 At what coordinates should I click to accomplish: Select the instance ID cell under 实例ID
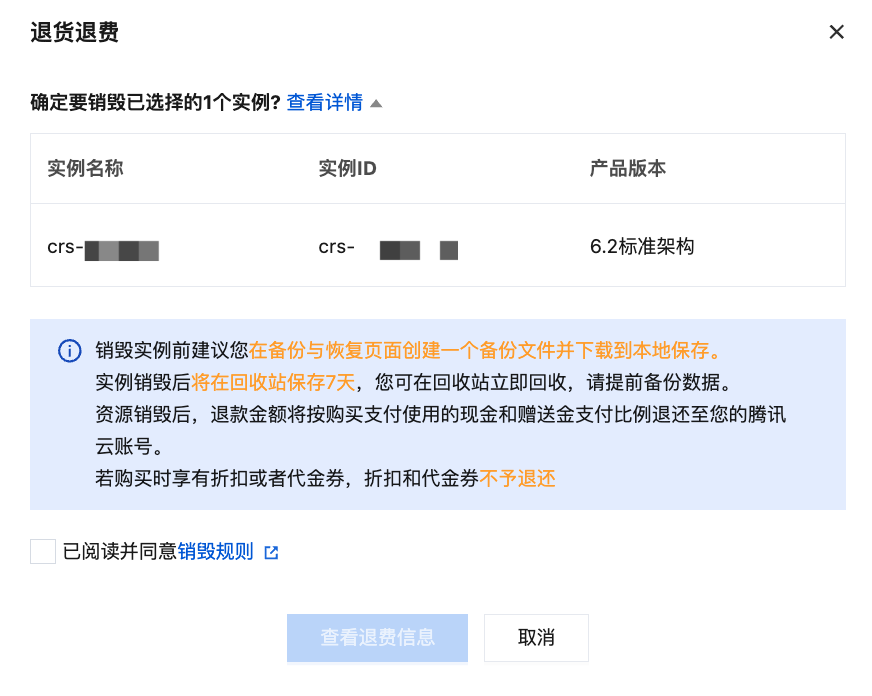click(x=388, y=247)
